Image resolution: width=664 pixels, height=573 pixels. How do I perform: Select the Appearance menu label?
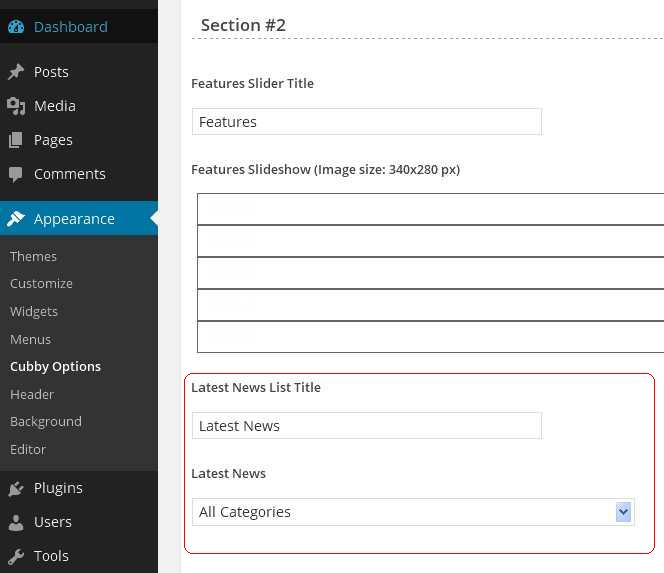75,219
